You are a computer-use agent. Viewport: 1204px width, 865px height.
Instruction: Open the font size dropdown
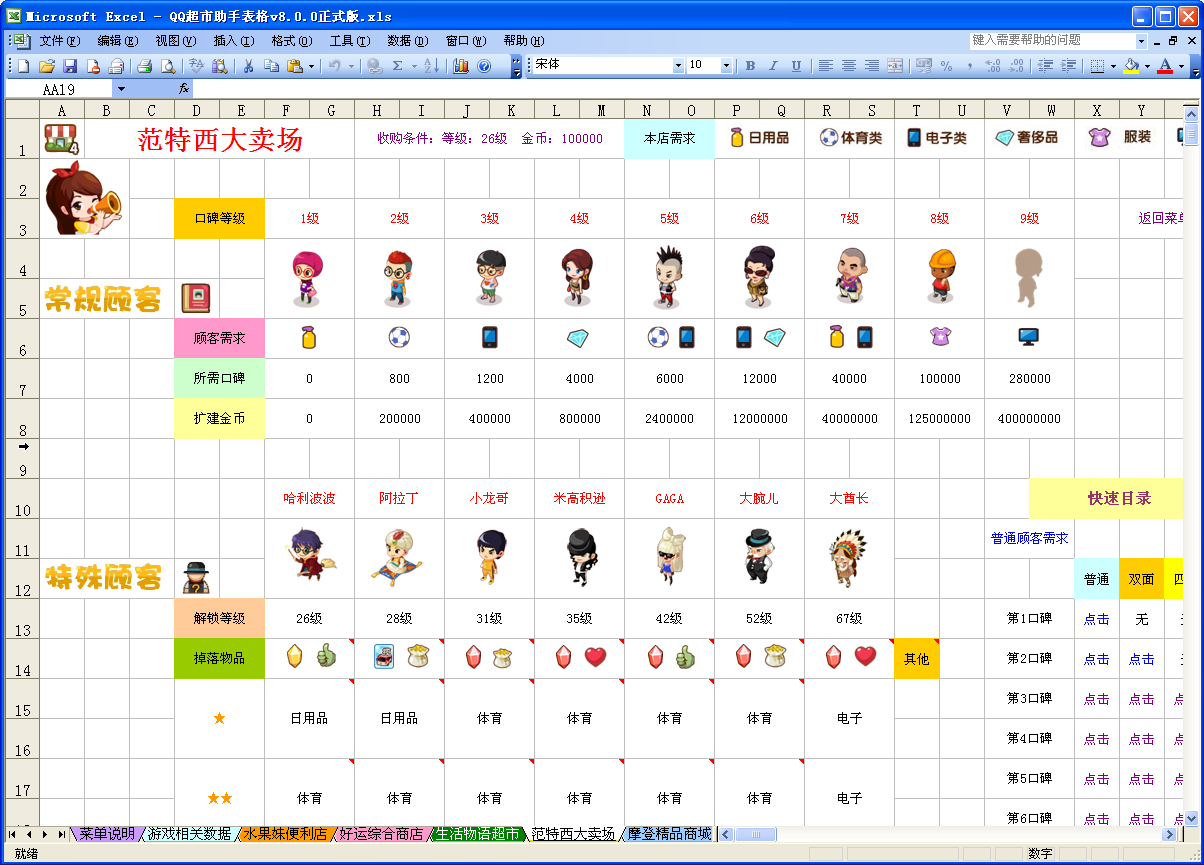pyautogui.click(x=726, y=66)
